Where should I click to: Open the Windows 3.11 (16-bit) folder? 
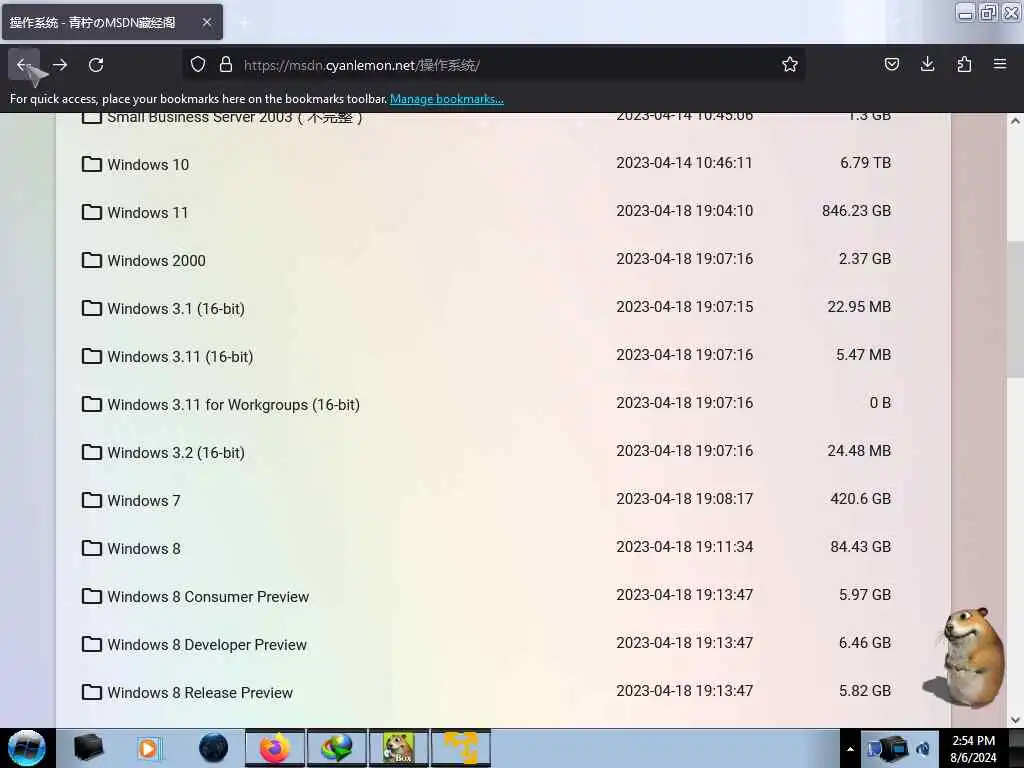(180, 357)
